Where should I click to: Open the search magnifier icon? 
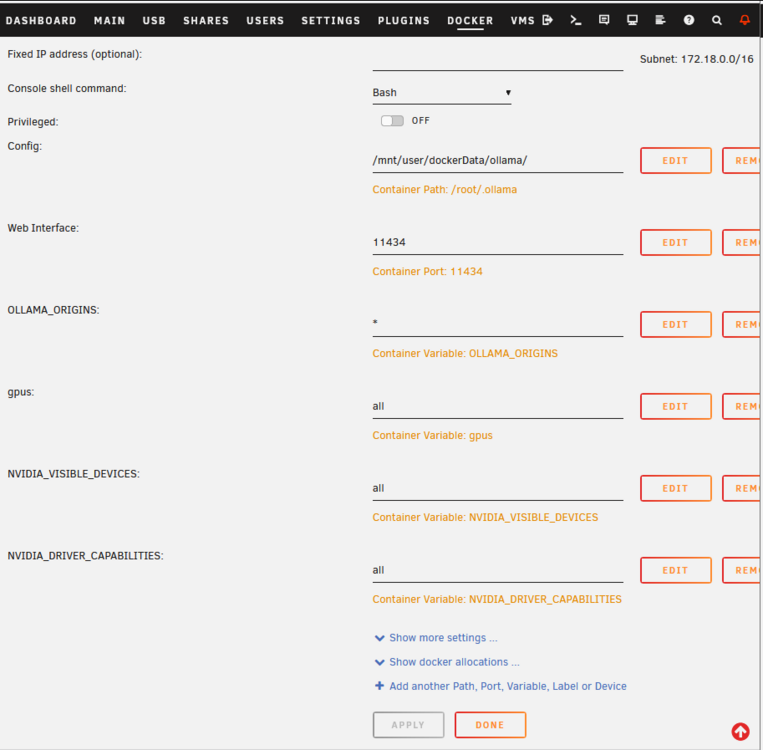tap(717, 20)
